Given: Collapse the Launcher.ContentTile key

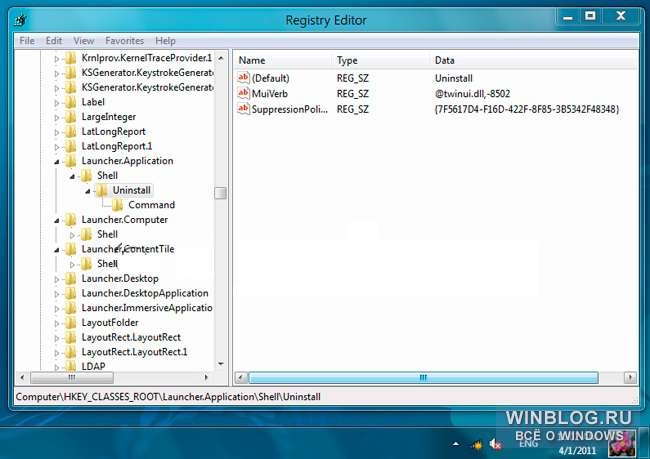Looking at the screenshot, I should 57,250.
